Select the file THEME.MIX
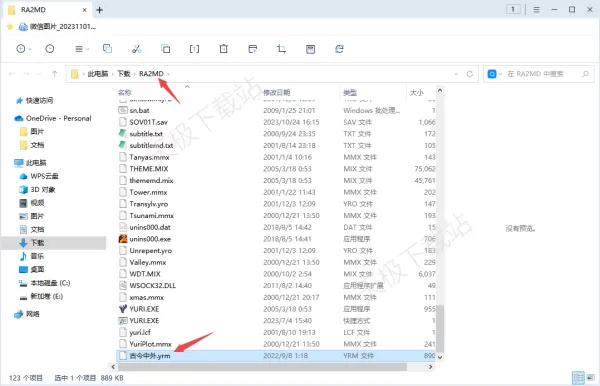This screenshot has width=600, height=386. click(149, 169)
